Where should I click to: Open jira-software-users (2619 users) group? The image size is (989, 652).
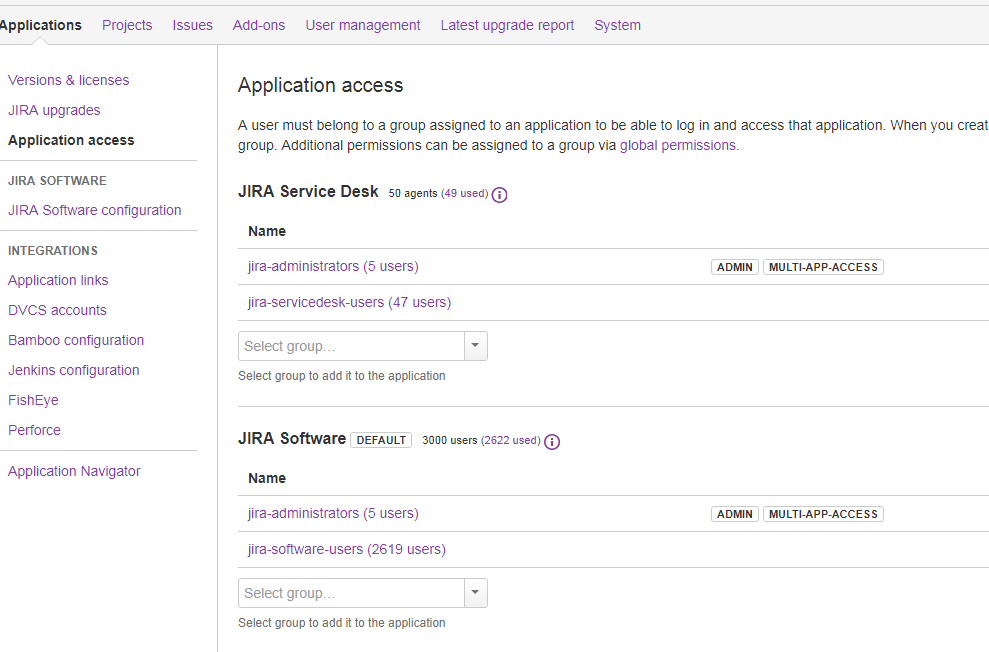(346, 549)
